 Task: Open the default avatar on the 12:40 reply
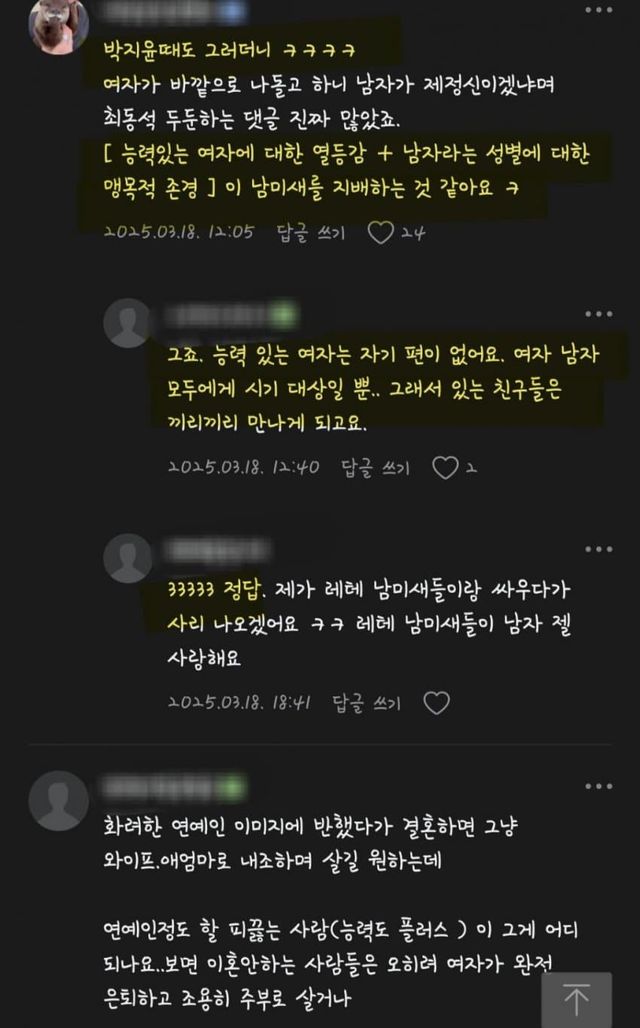tap(128, 323)
